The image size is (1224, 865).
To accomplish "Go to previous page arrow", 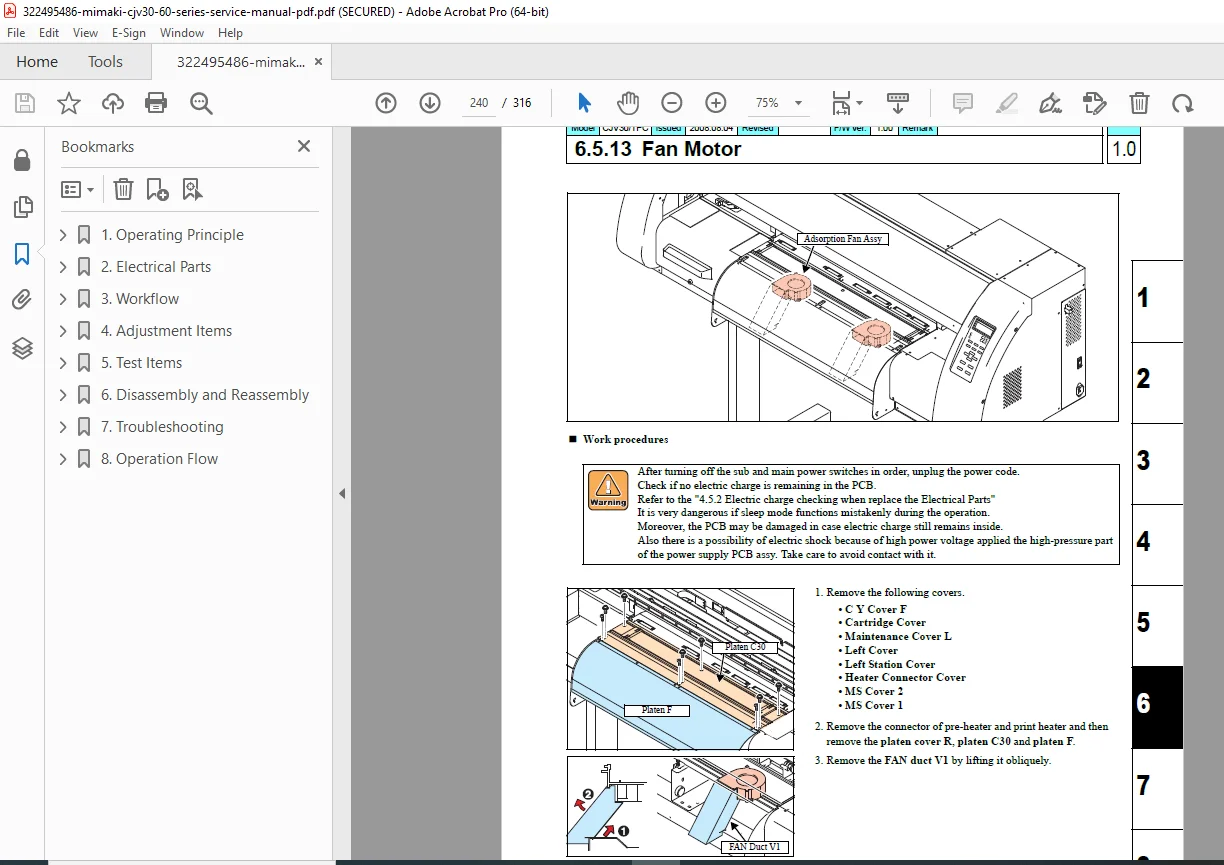I will (x=386, y=103).
